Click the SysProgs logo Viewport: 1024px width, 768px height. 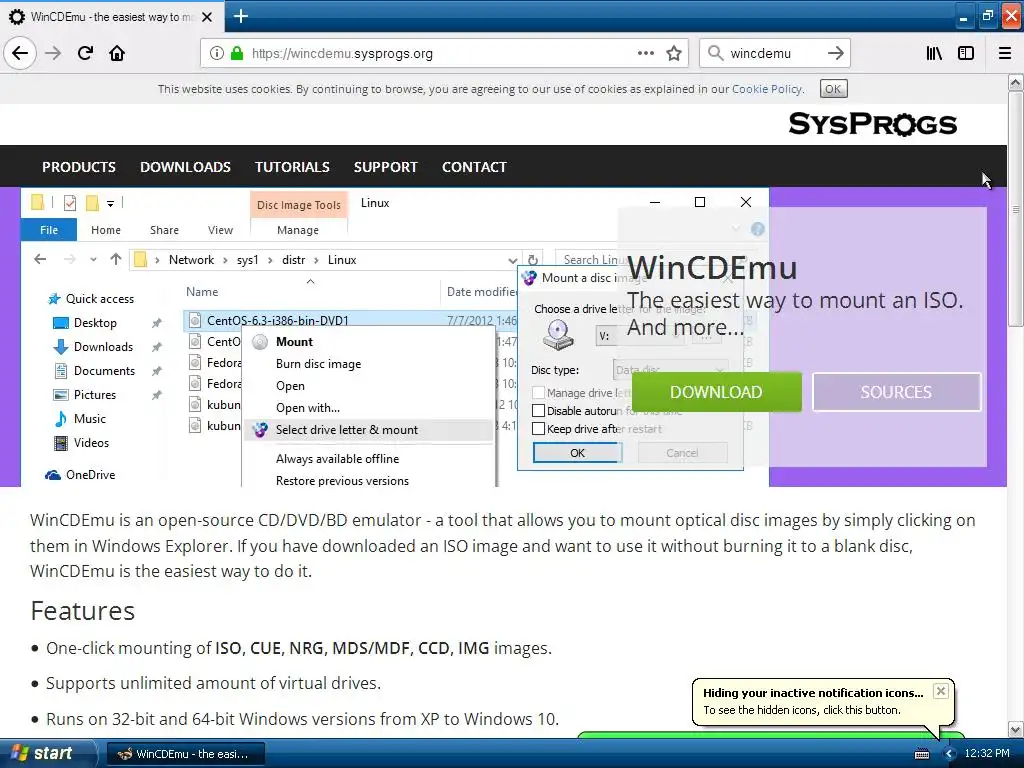coord(872,123)
